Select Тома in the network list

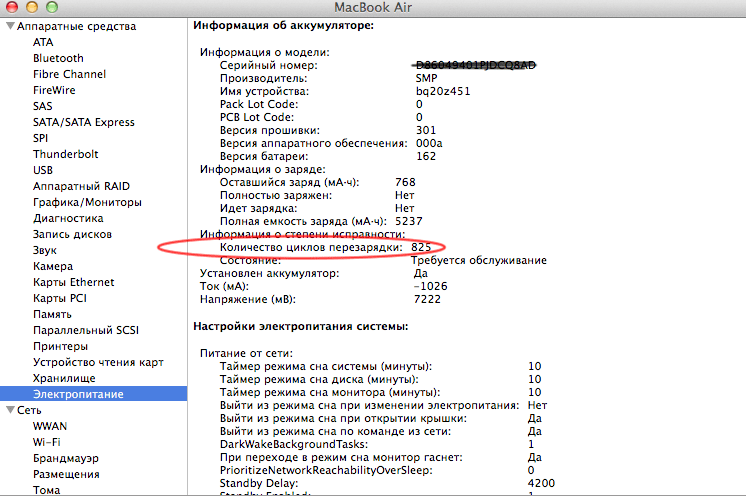point(46,490)
